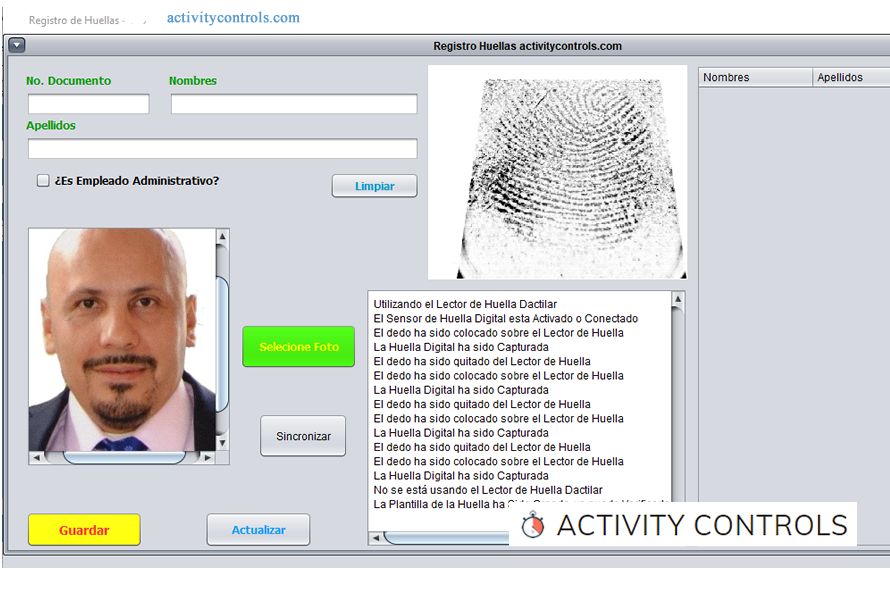The width and height of the screenshot is (890, 597).
Task: Click the employee photo thumbnail
Action: click(x=122, y=340)
